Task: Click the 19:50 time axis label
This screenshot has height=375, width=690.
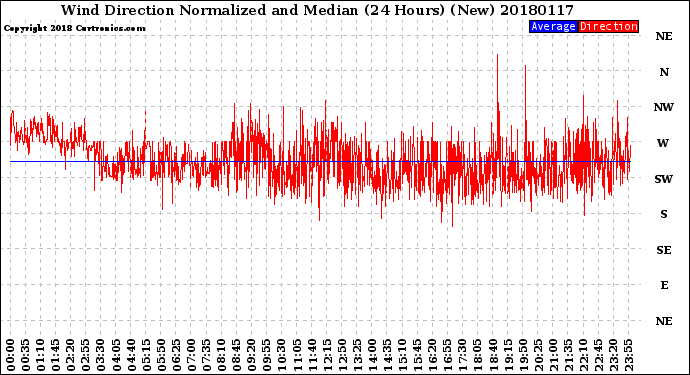Action: [x=523, y=355]
